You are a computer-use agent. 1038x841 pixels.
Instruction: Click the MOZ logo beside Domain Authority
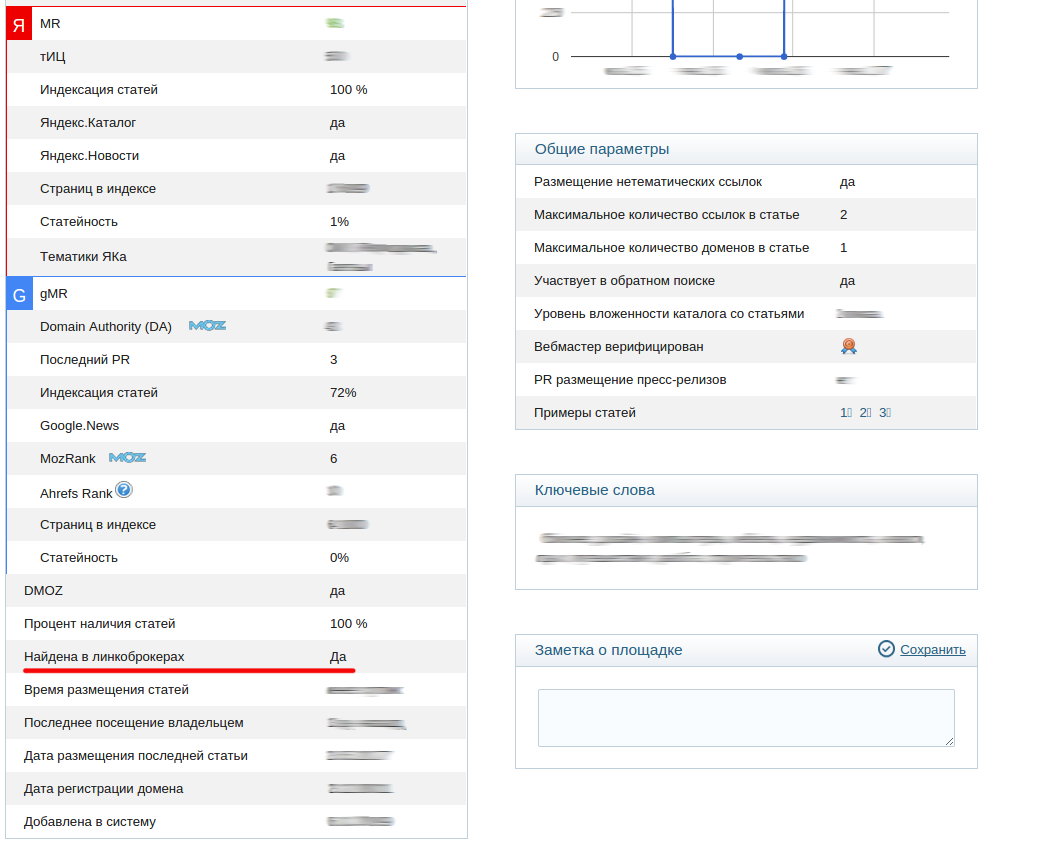tap(207, 326)
